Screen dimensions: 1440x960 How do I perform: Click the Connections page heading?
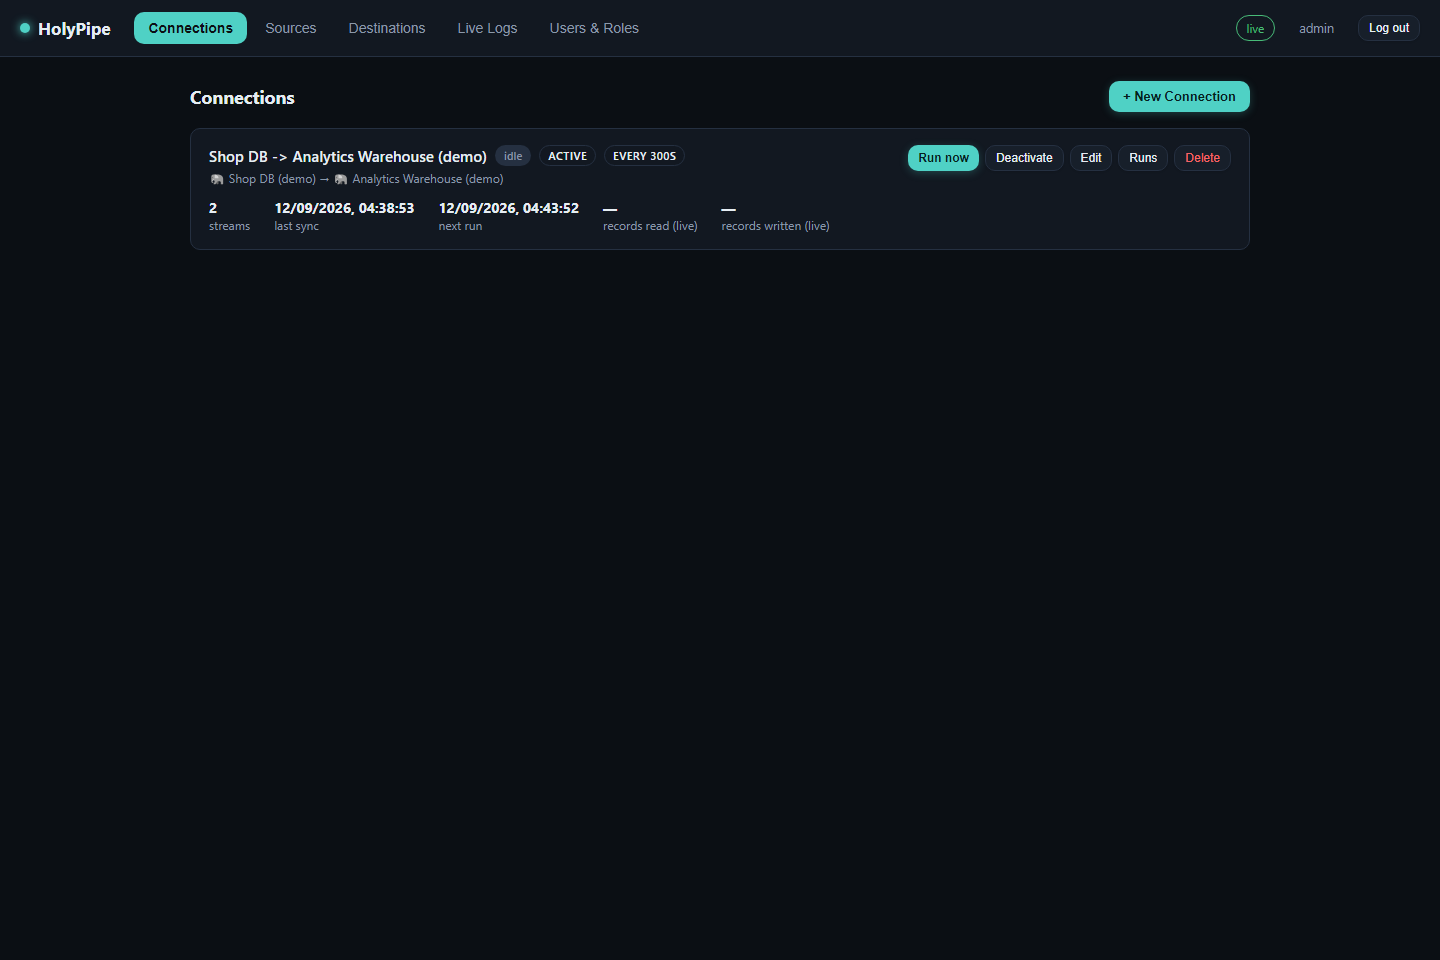(x=242, y=97)
